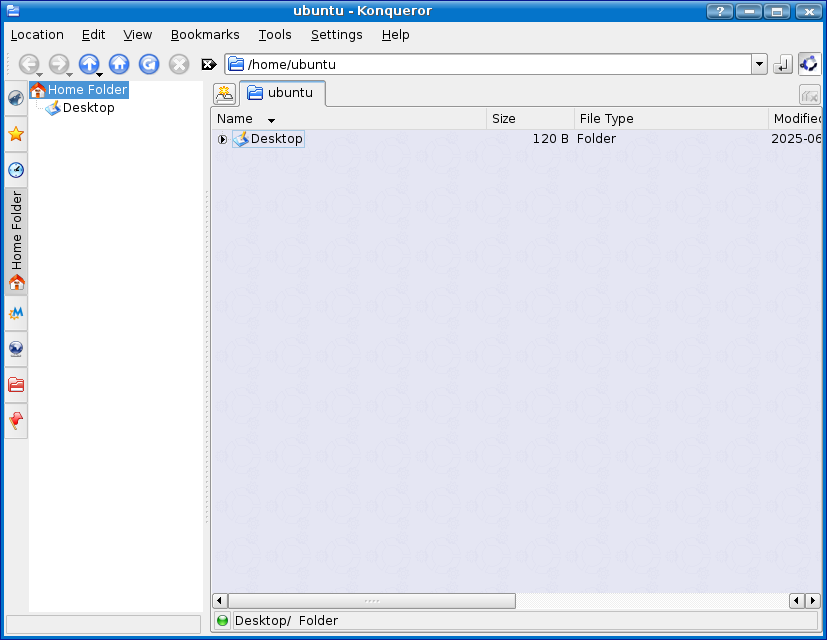Open the Up button dropdown arrow
This screenshot has width=827, height=640.
(x=99, y=75)
